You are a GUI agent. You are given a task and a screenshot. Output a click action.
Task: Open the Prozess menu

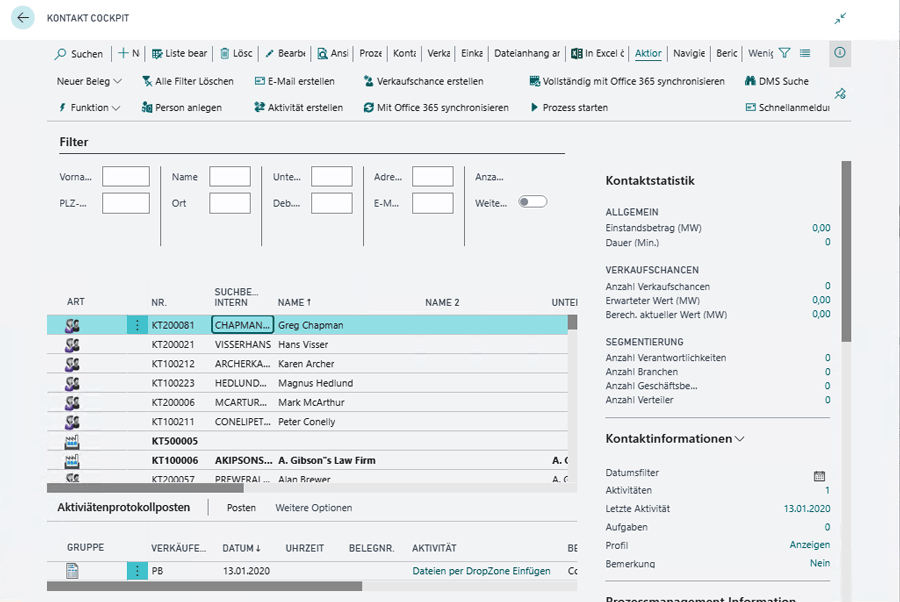371,53
